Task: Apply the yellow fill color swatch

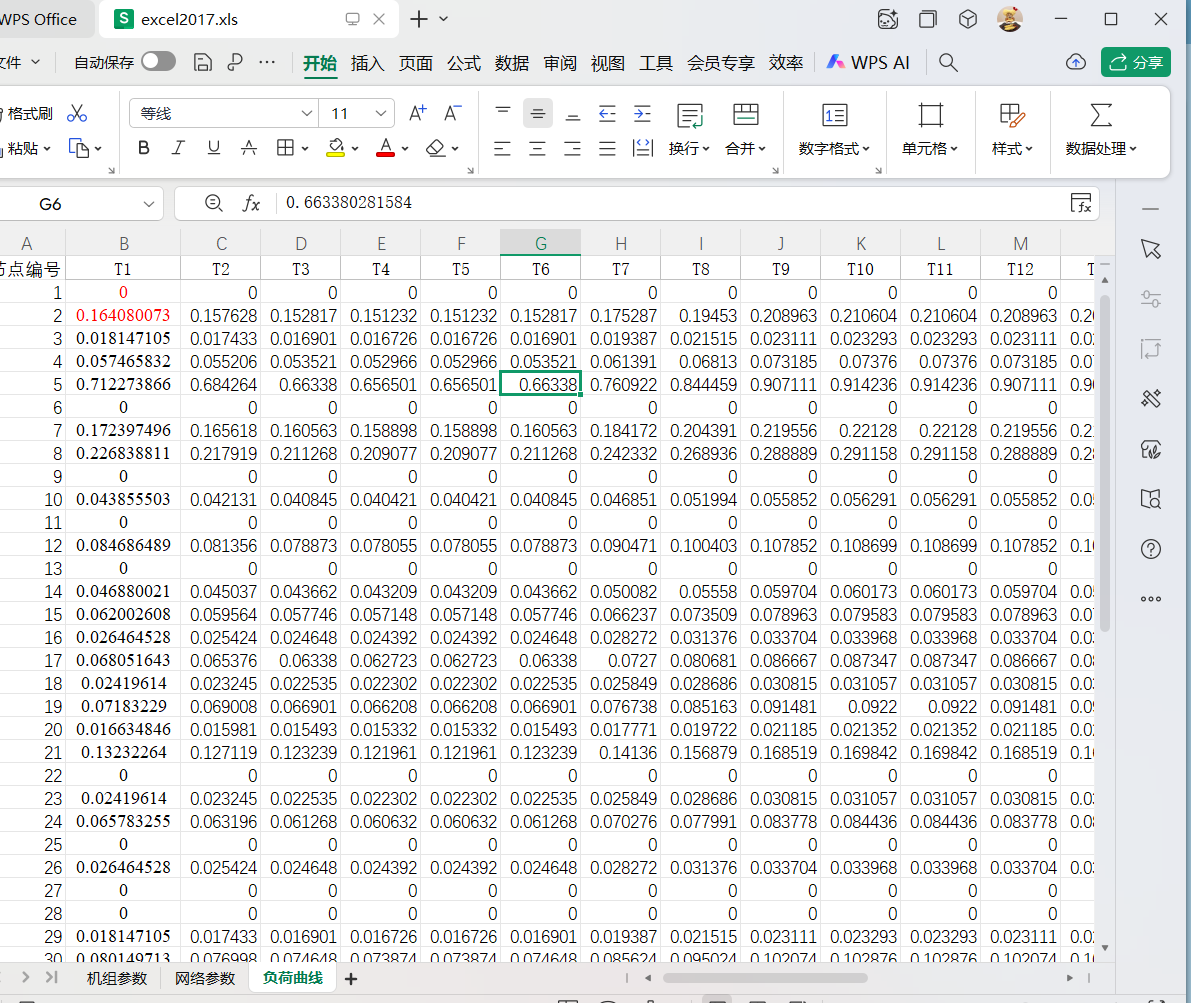Action: (337, 148)
